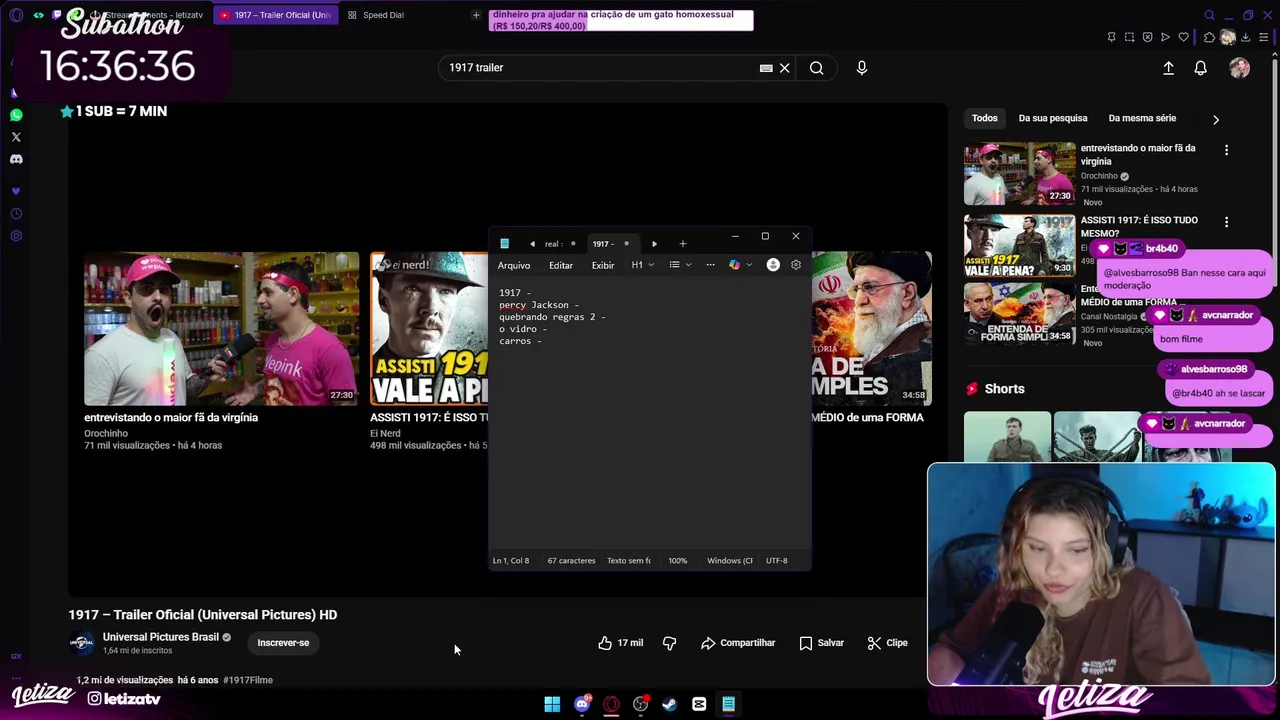Open the browser snapshot tool icon

click(x=1129, y=37)
